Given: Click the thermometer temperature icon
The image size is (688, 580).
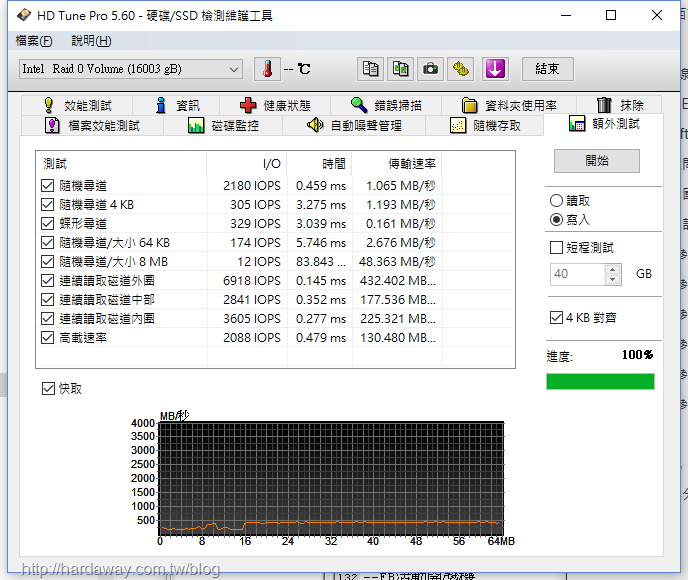Looking at the screenshot, I should coord(267,69).
